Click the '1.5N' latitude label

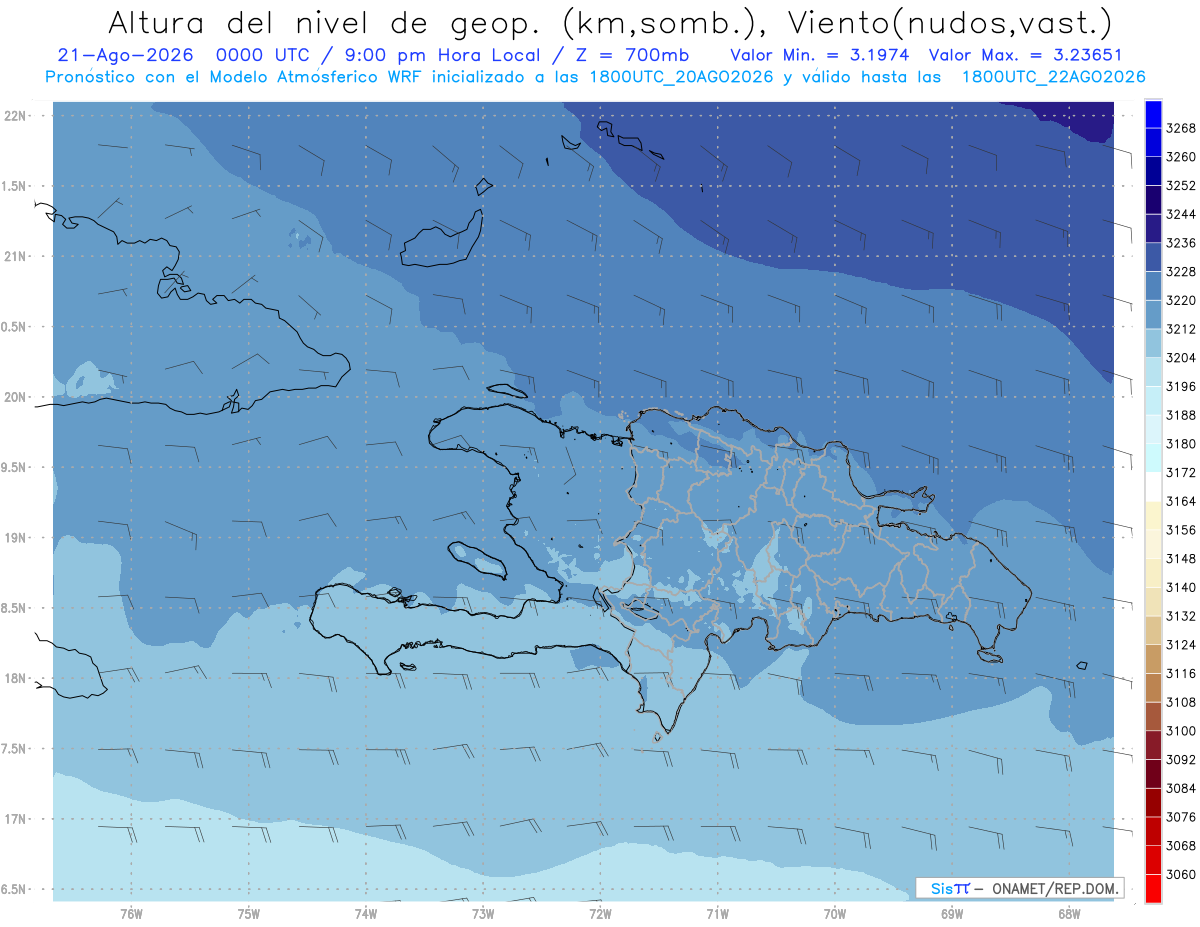coord(14,186)
